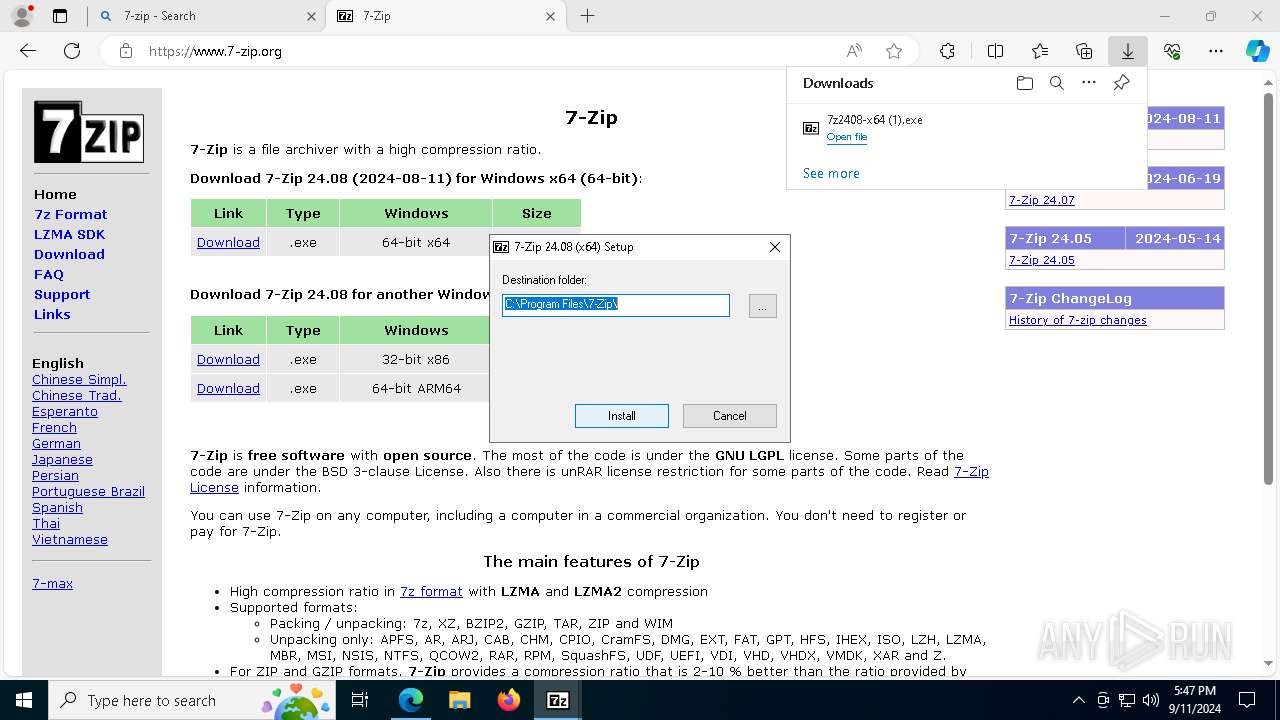Open Browser essentials heart icon
Screen dimensions: 1280x720
[1172, 51]
